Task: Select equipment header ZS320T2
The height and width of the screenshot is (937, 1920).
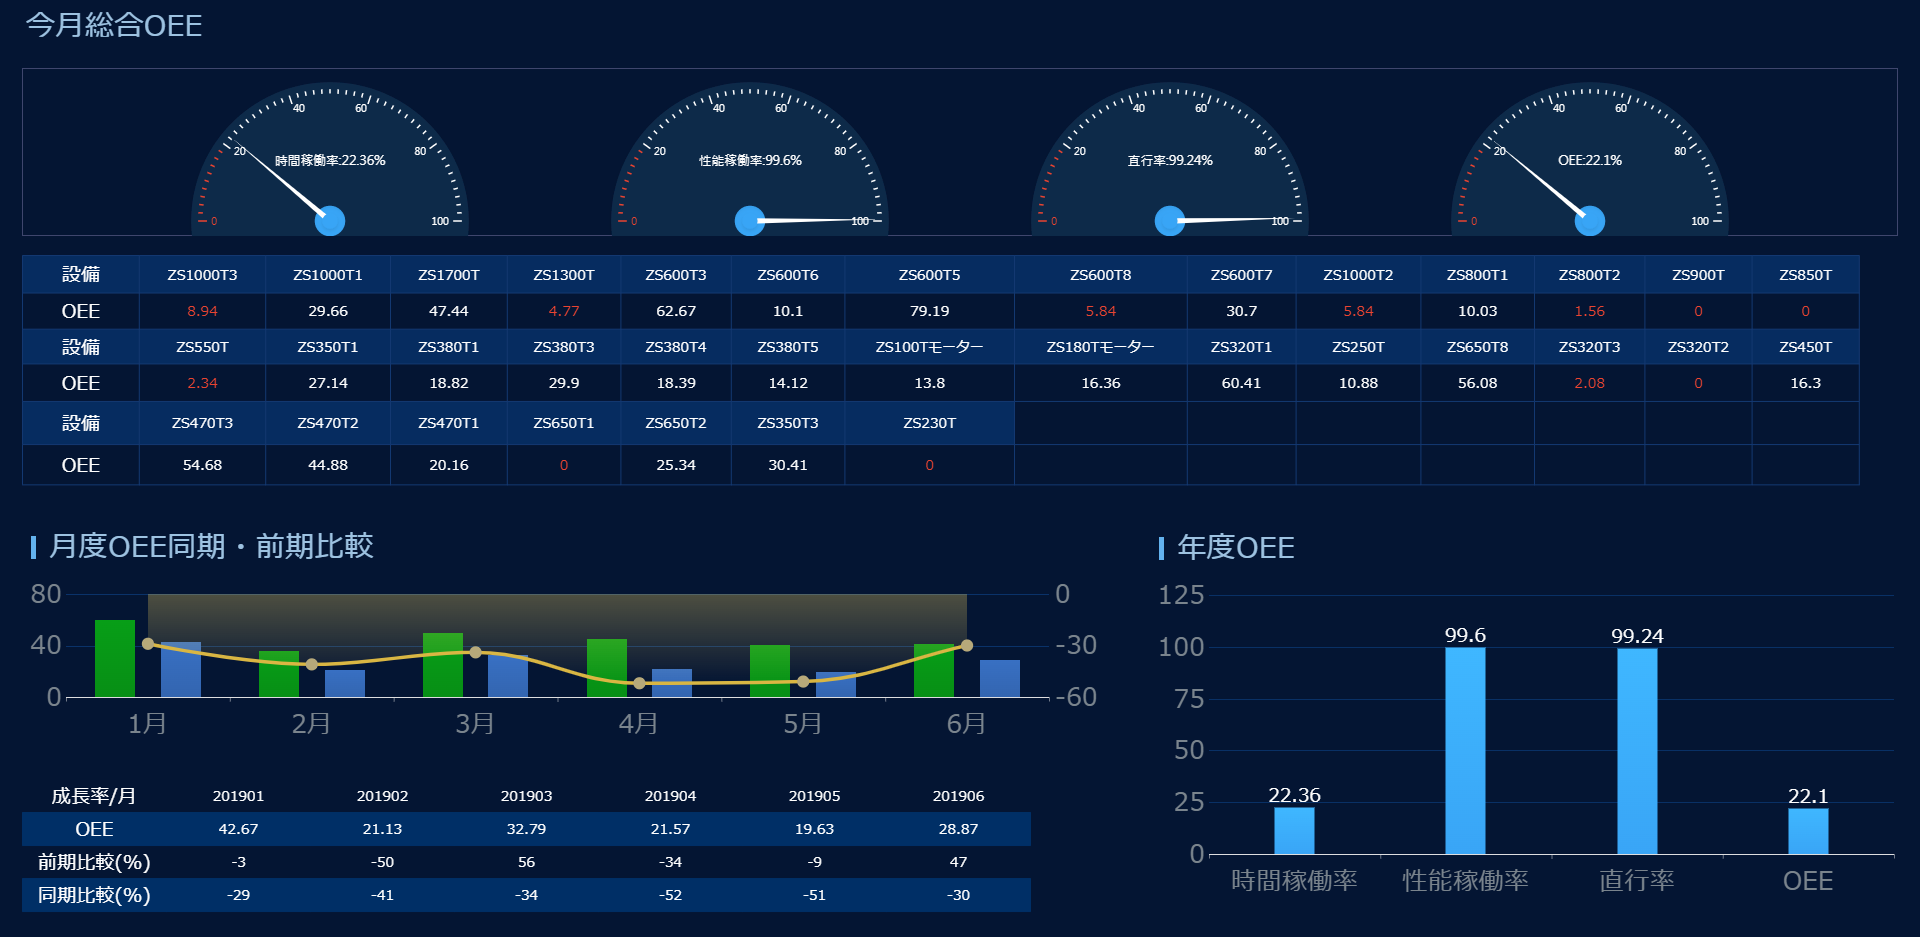Action: click(1699, 347)
